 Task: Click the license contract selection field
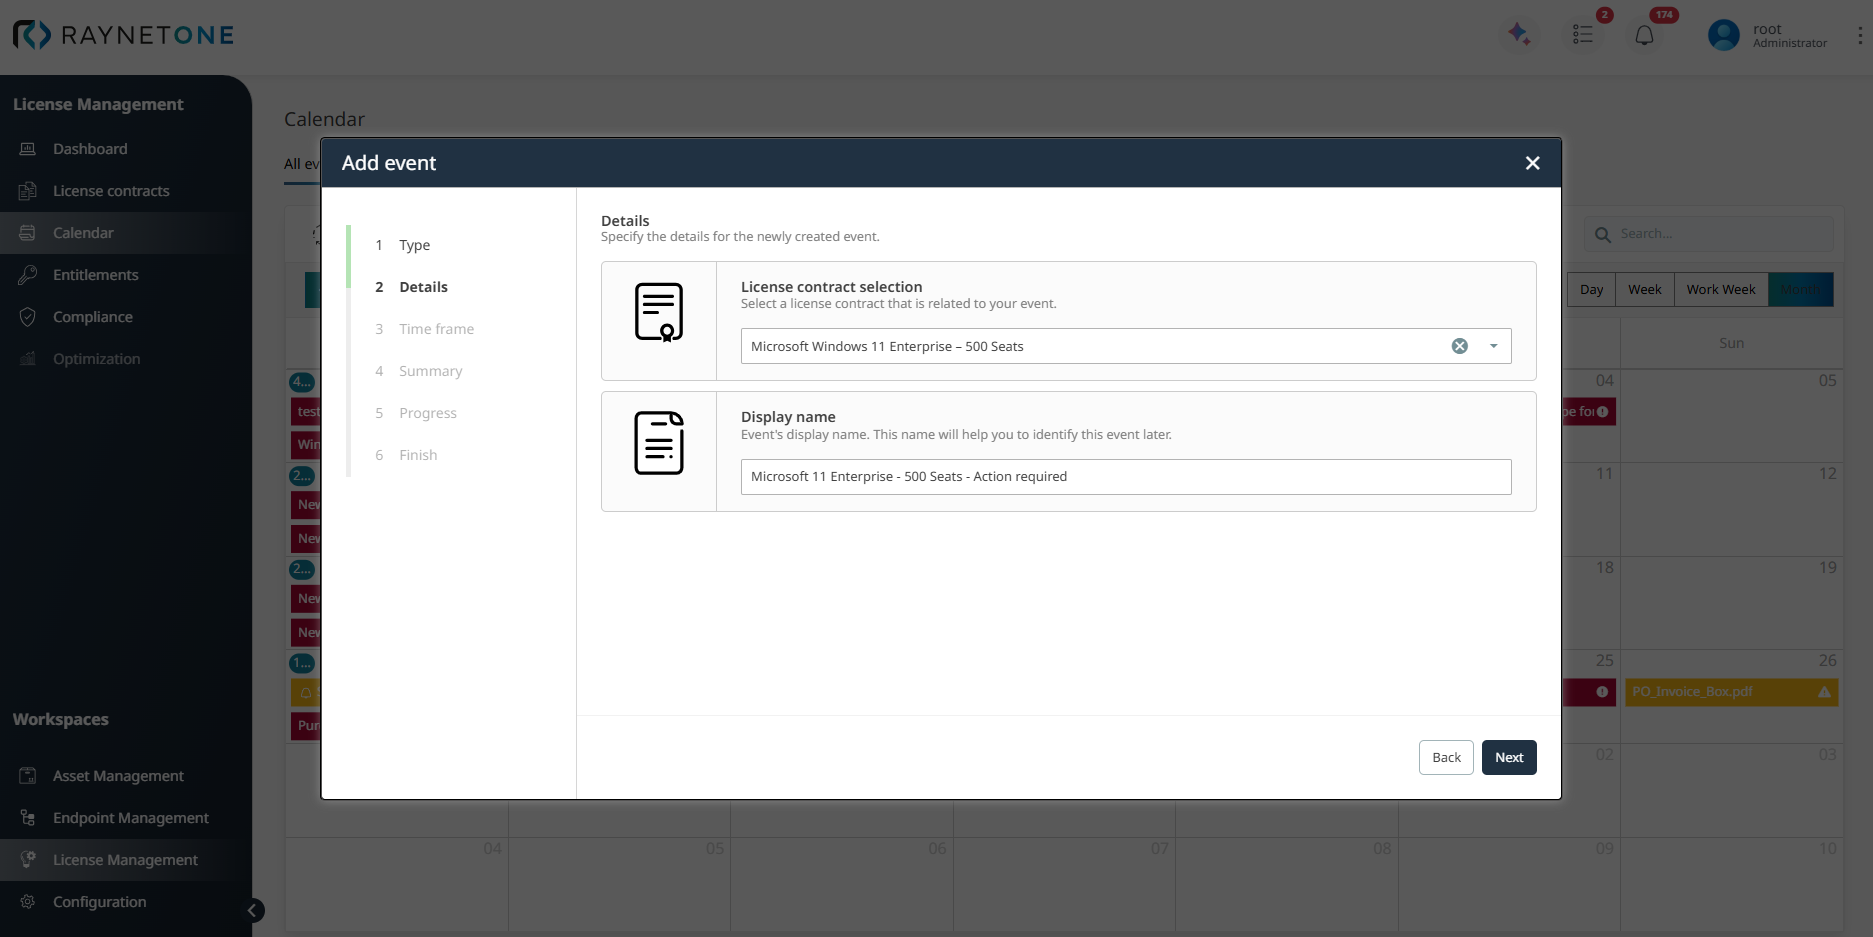(x=1126, y=346)
